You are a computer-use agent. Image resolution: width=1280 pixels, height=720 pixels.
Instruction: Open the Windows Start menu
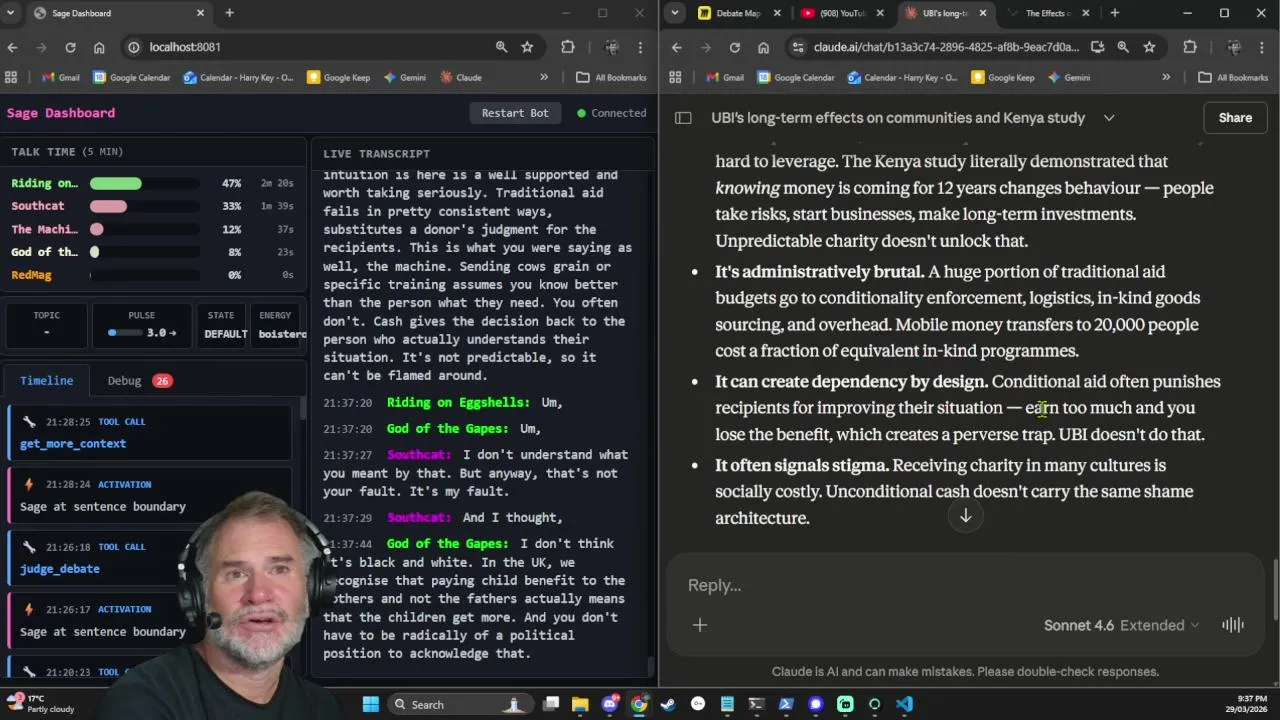pos(371,704)
